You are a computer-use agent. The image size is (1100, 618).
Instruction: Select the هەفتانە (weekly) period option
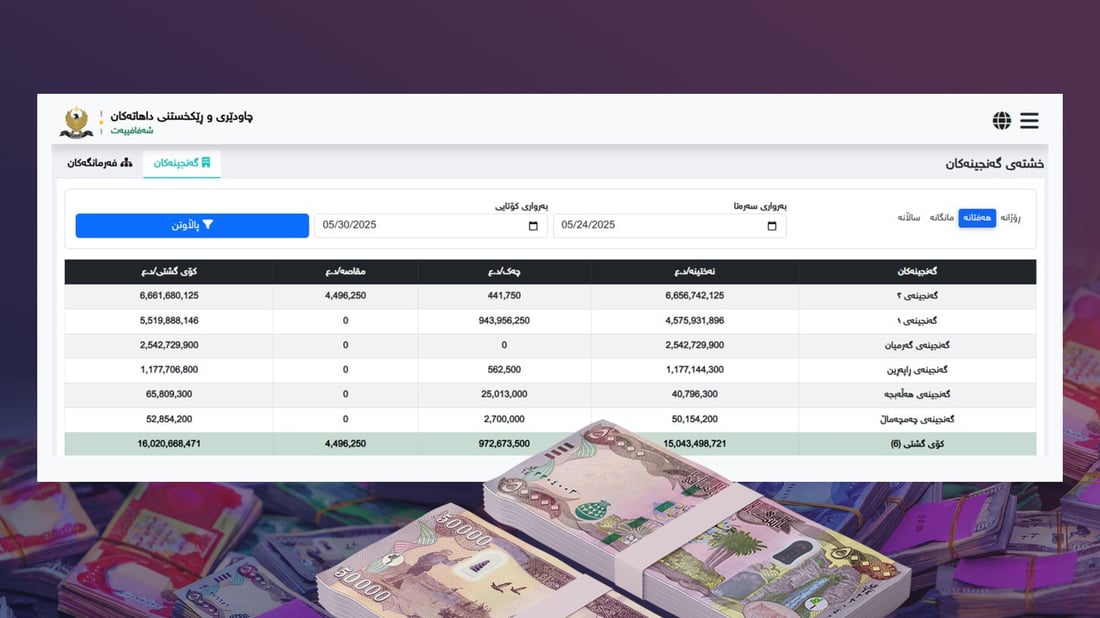coord(977,218)
